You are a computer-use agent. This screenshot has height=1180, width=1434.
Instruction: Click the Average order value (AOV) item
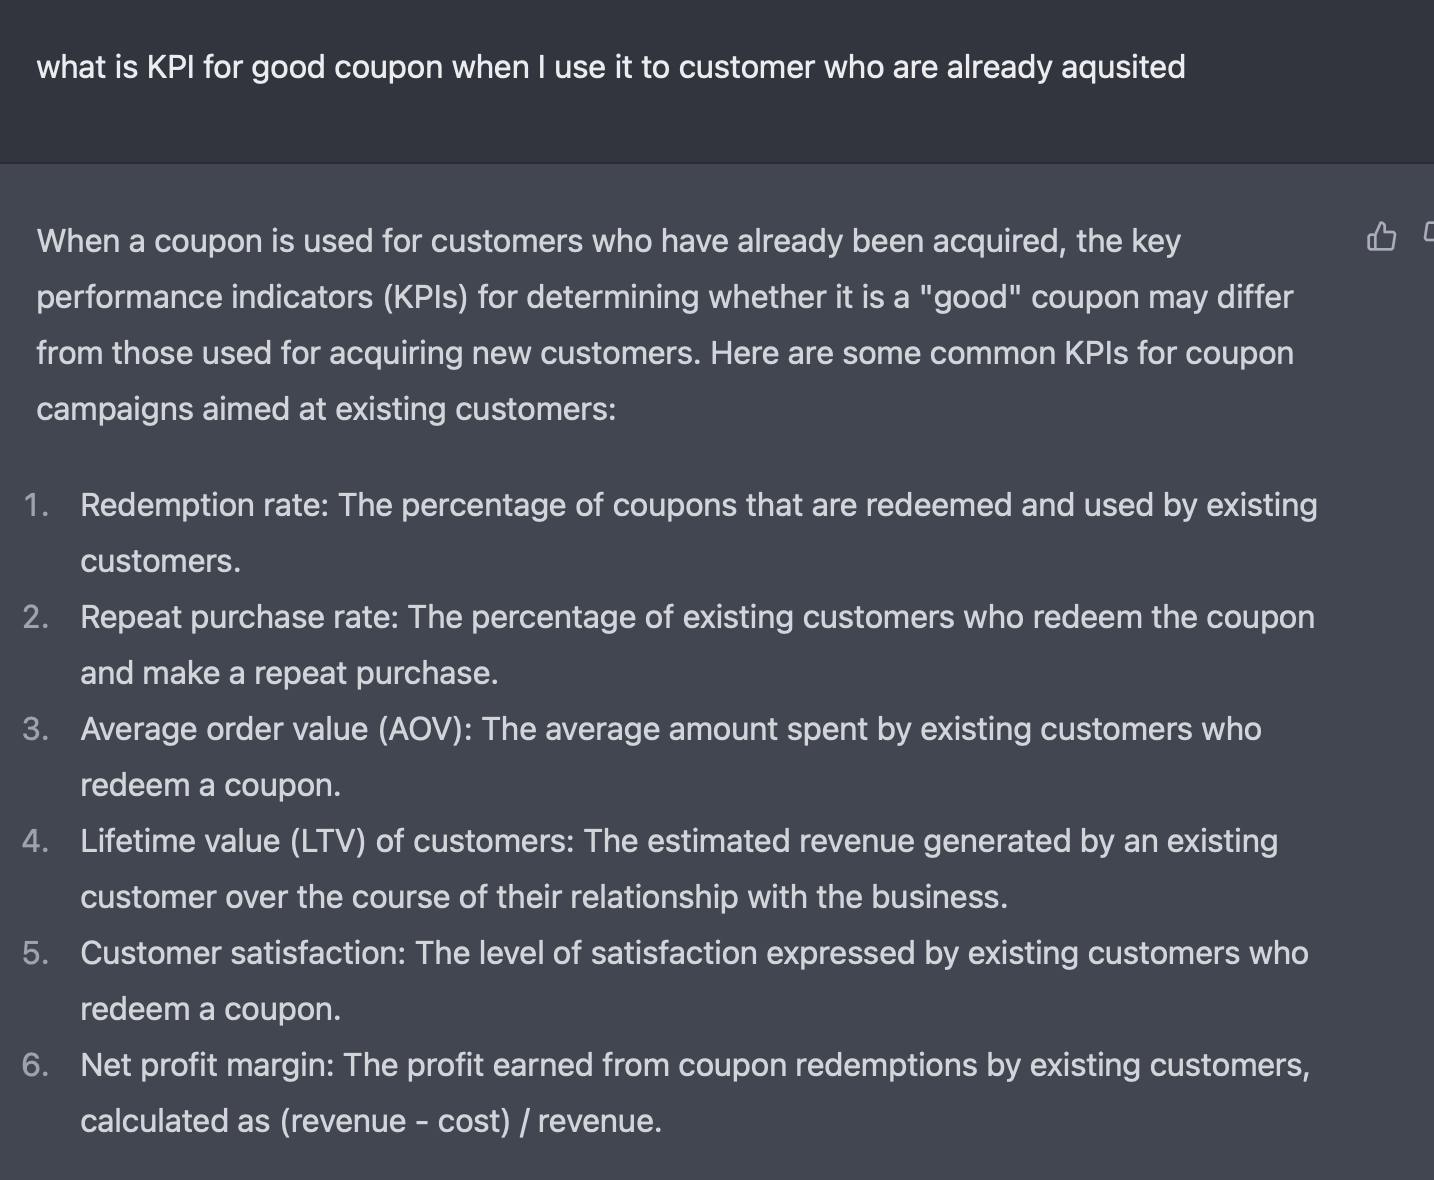click(x=671, y=757)
